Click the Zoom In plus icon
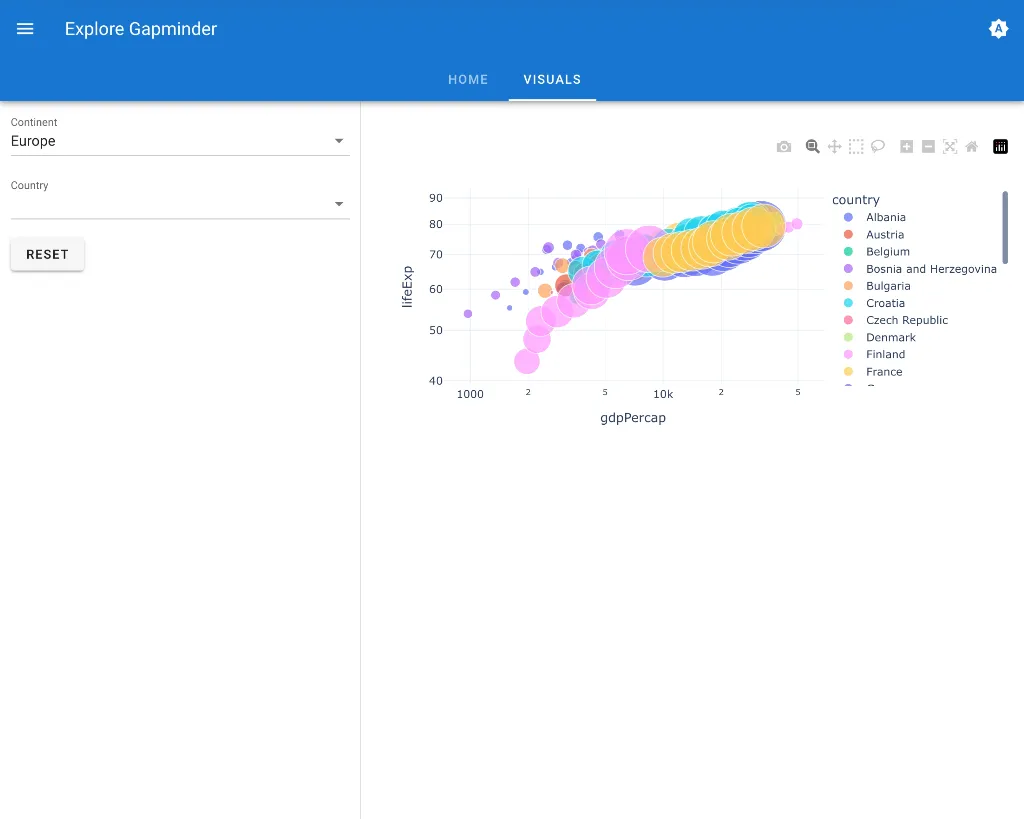Screen dimensions: 1024x819 click(907, 147)
